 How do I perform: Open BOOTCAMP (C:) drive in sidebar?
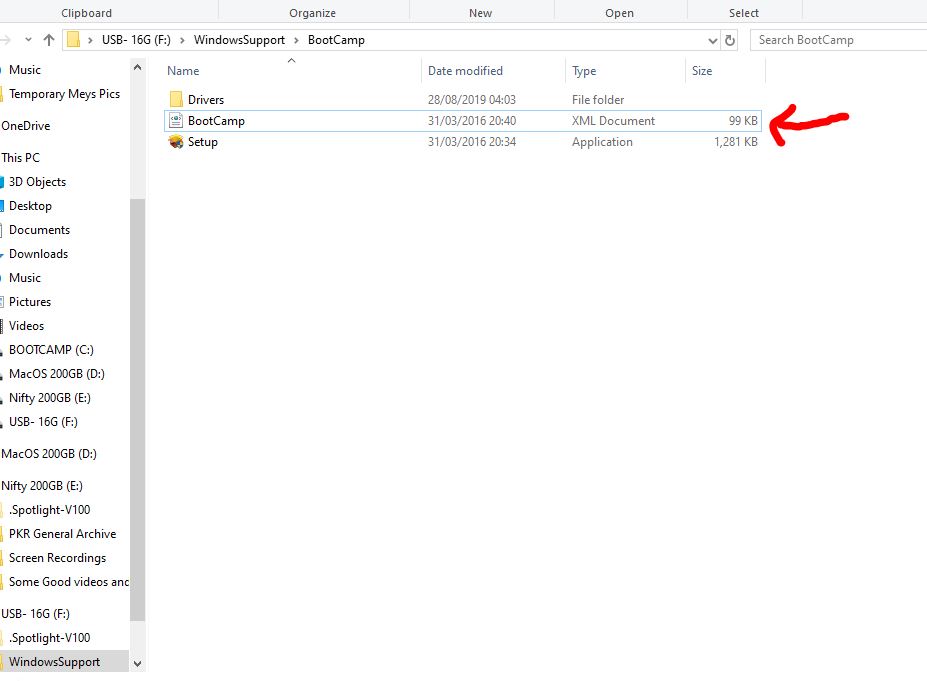pos(51,350)
